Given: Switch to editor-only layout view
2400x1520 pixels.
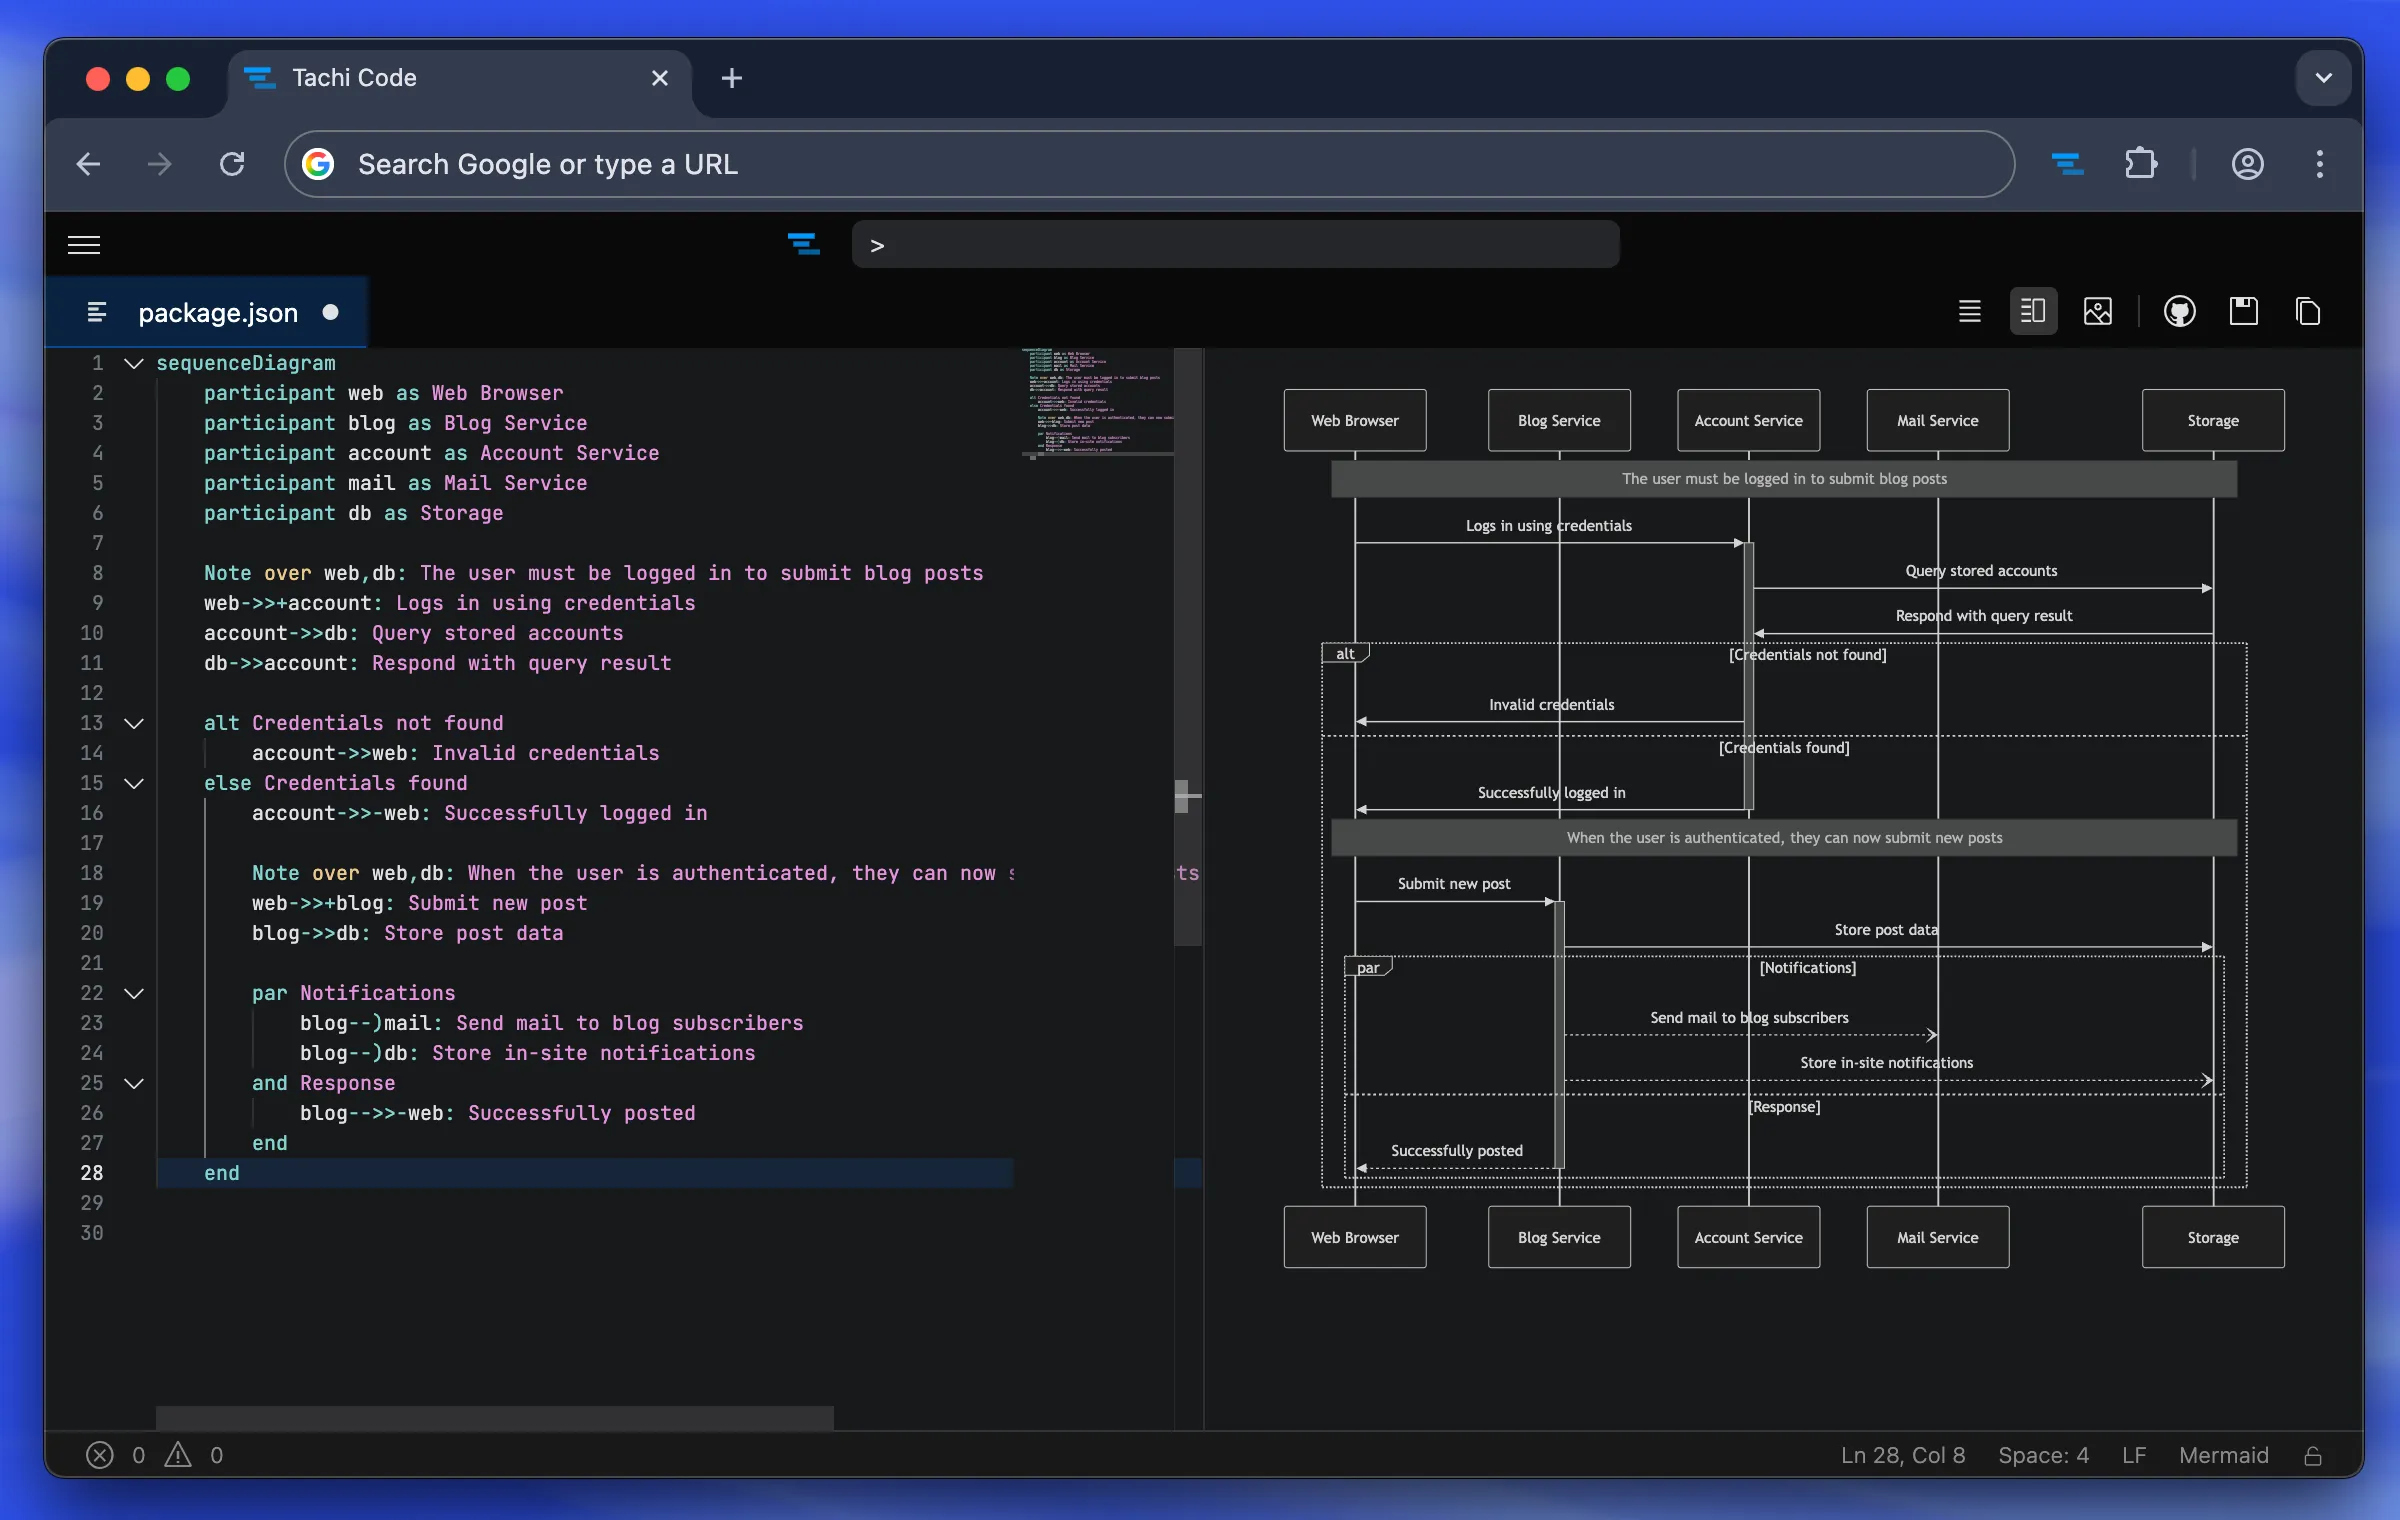Looking at the screenshot, I should tap(1969, 312).
